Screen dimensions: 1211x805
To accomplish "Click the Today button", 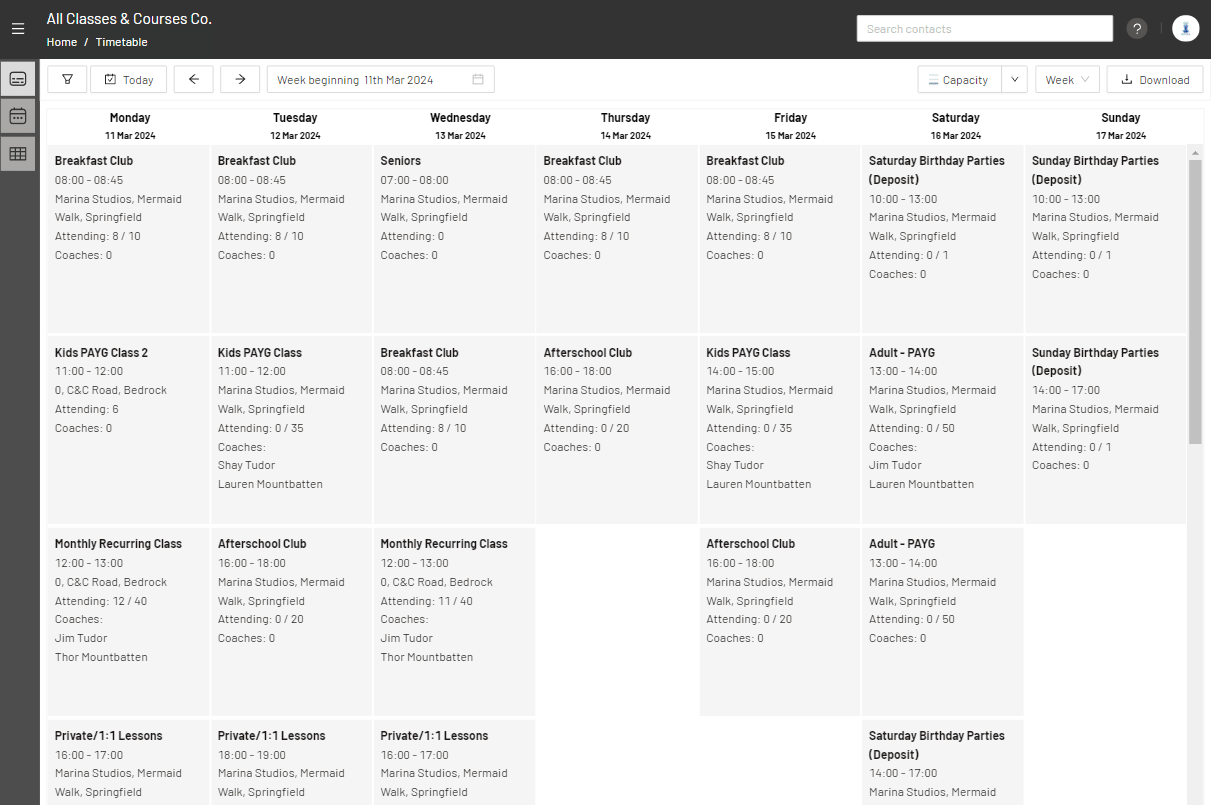I will (x=129, y=80).
